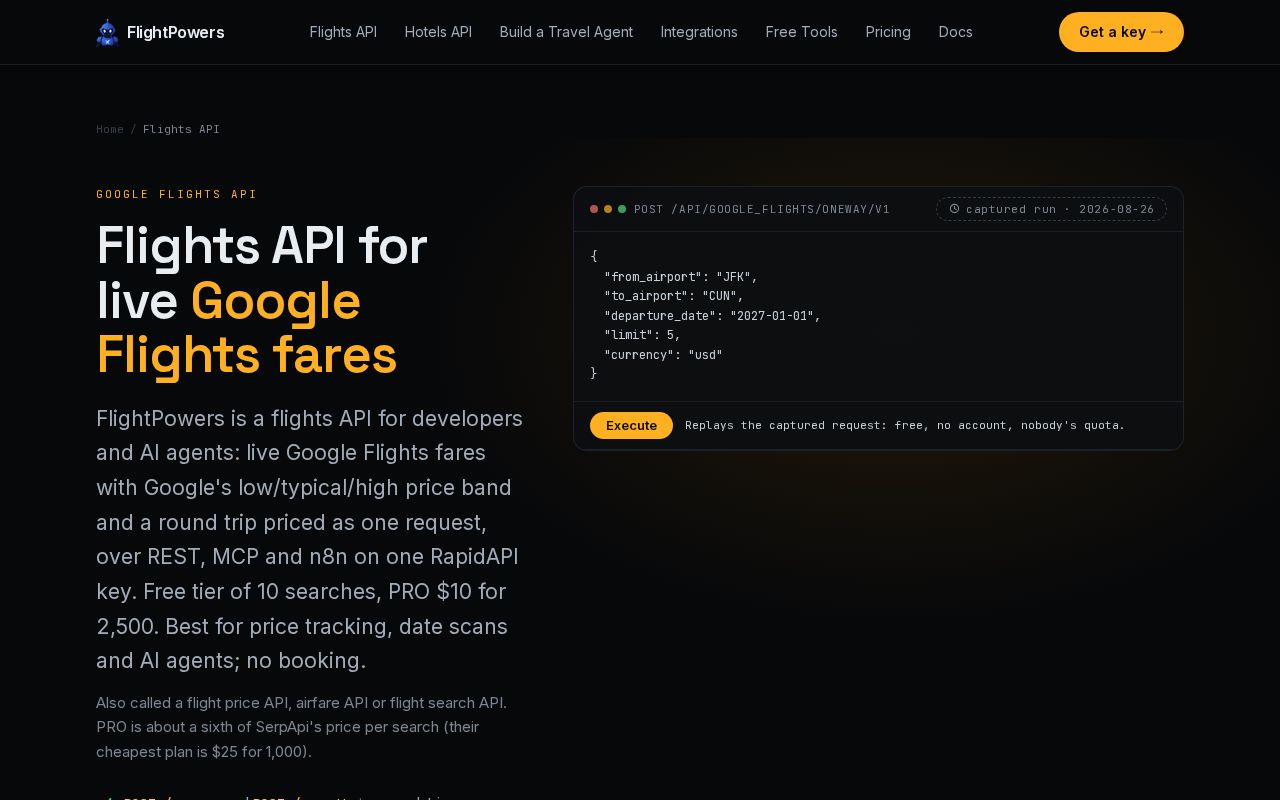This screenshot has width=1280, height=800.
Task: Click the yellow dot in code window
Action: click(608, 209)
